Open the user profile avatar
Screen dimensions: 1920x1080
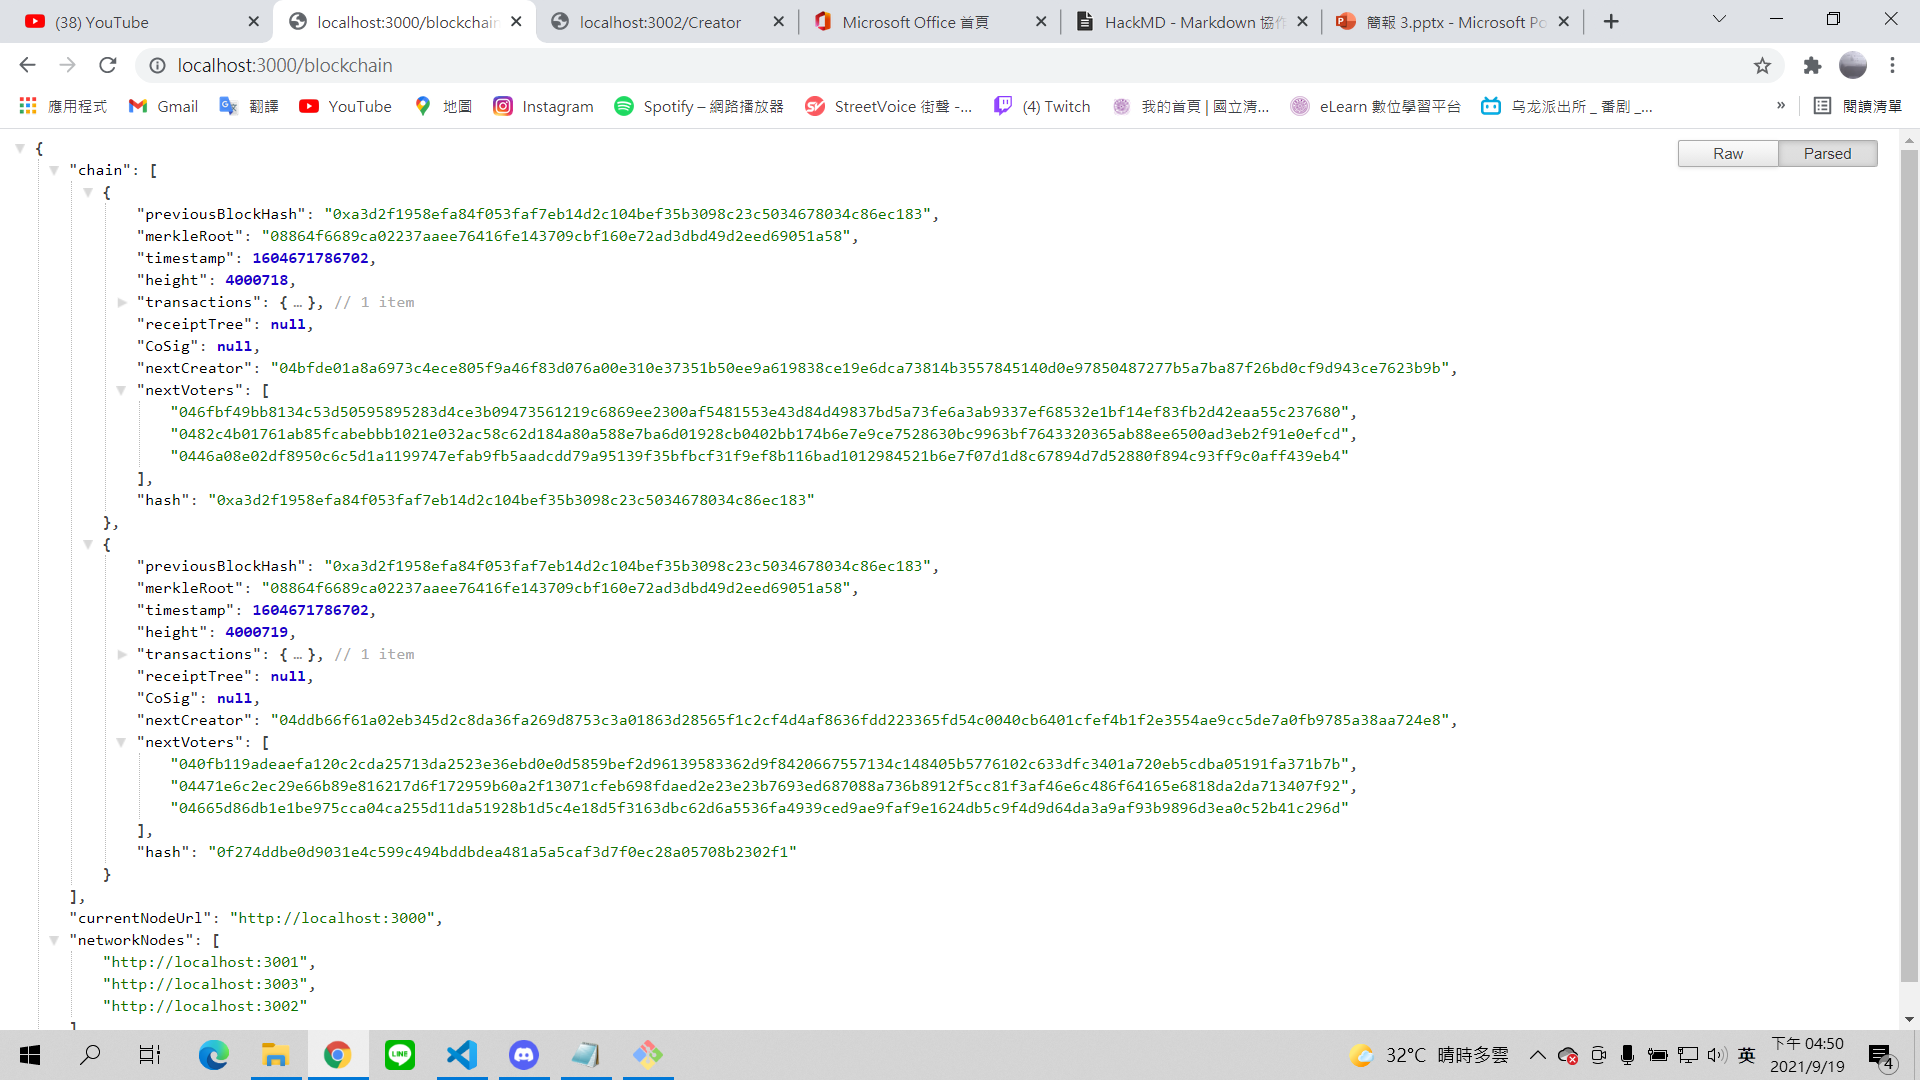1853,65
